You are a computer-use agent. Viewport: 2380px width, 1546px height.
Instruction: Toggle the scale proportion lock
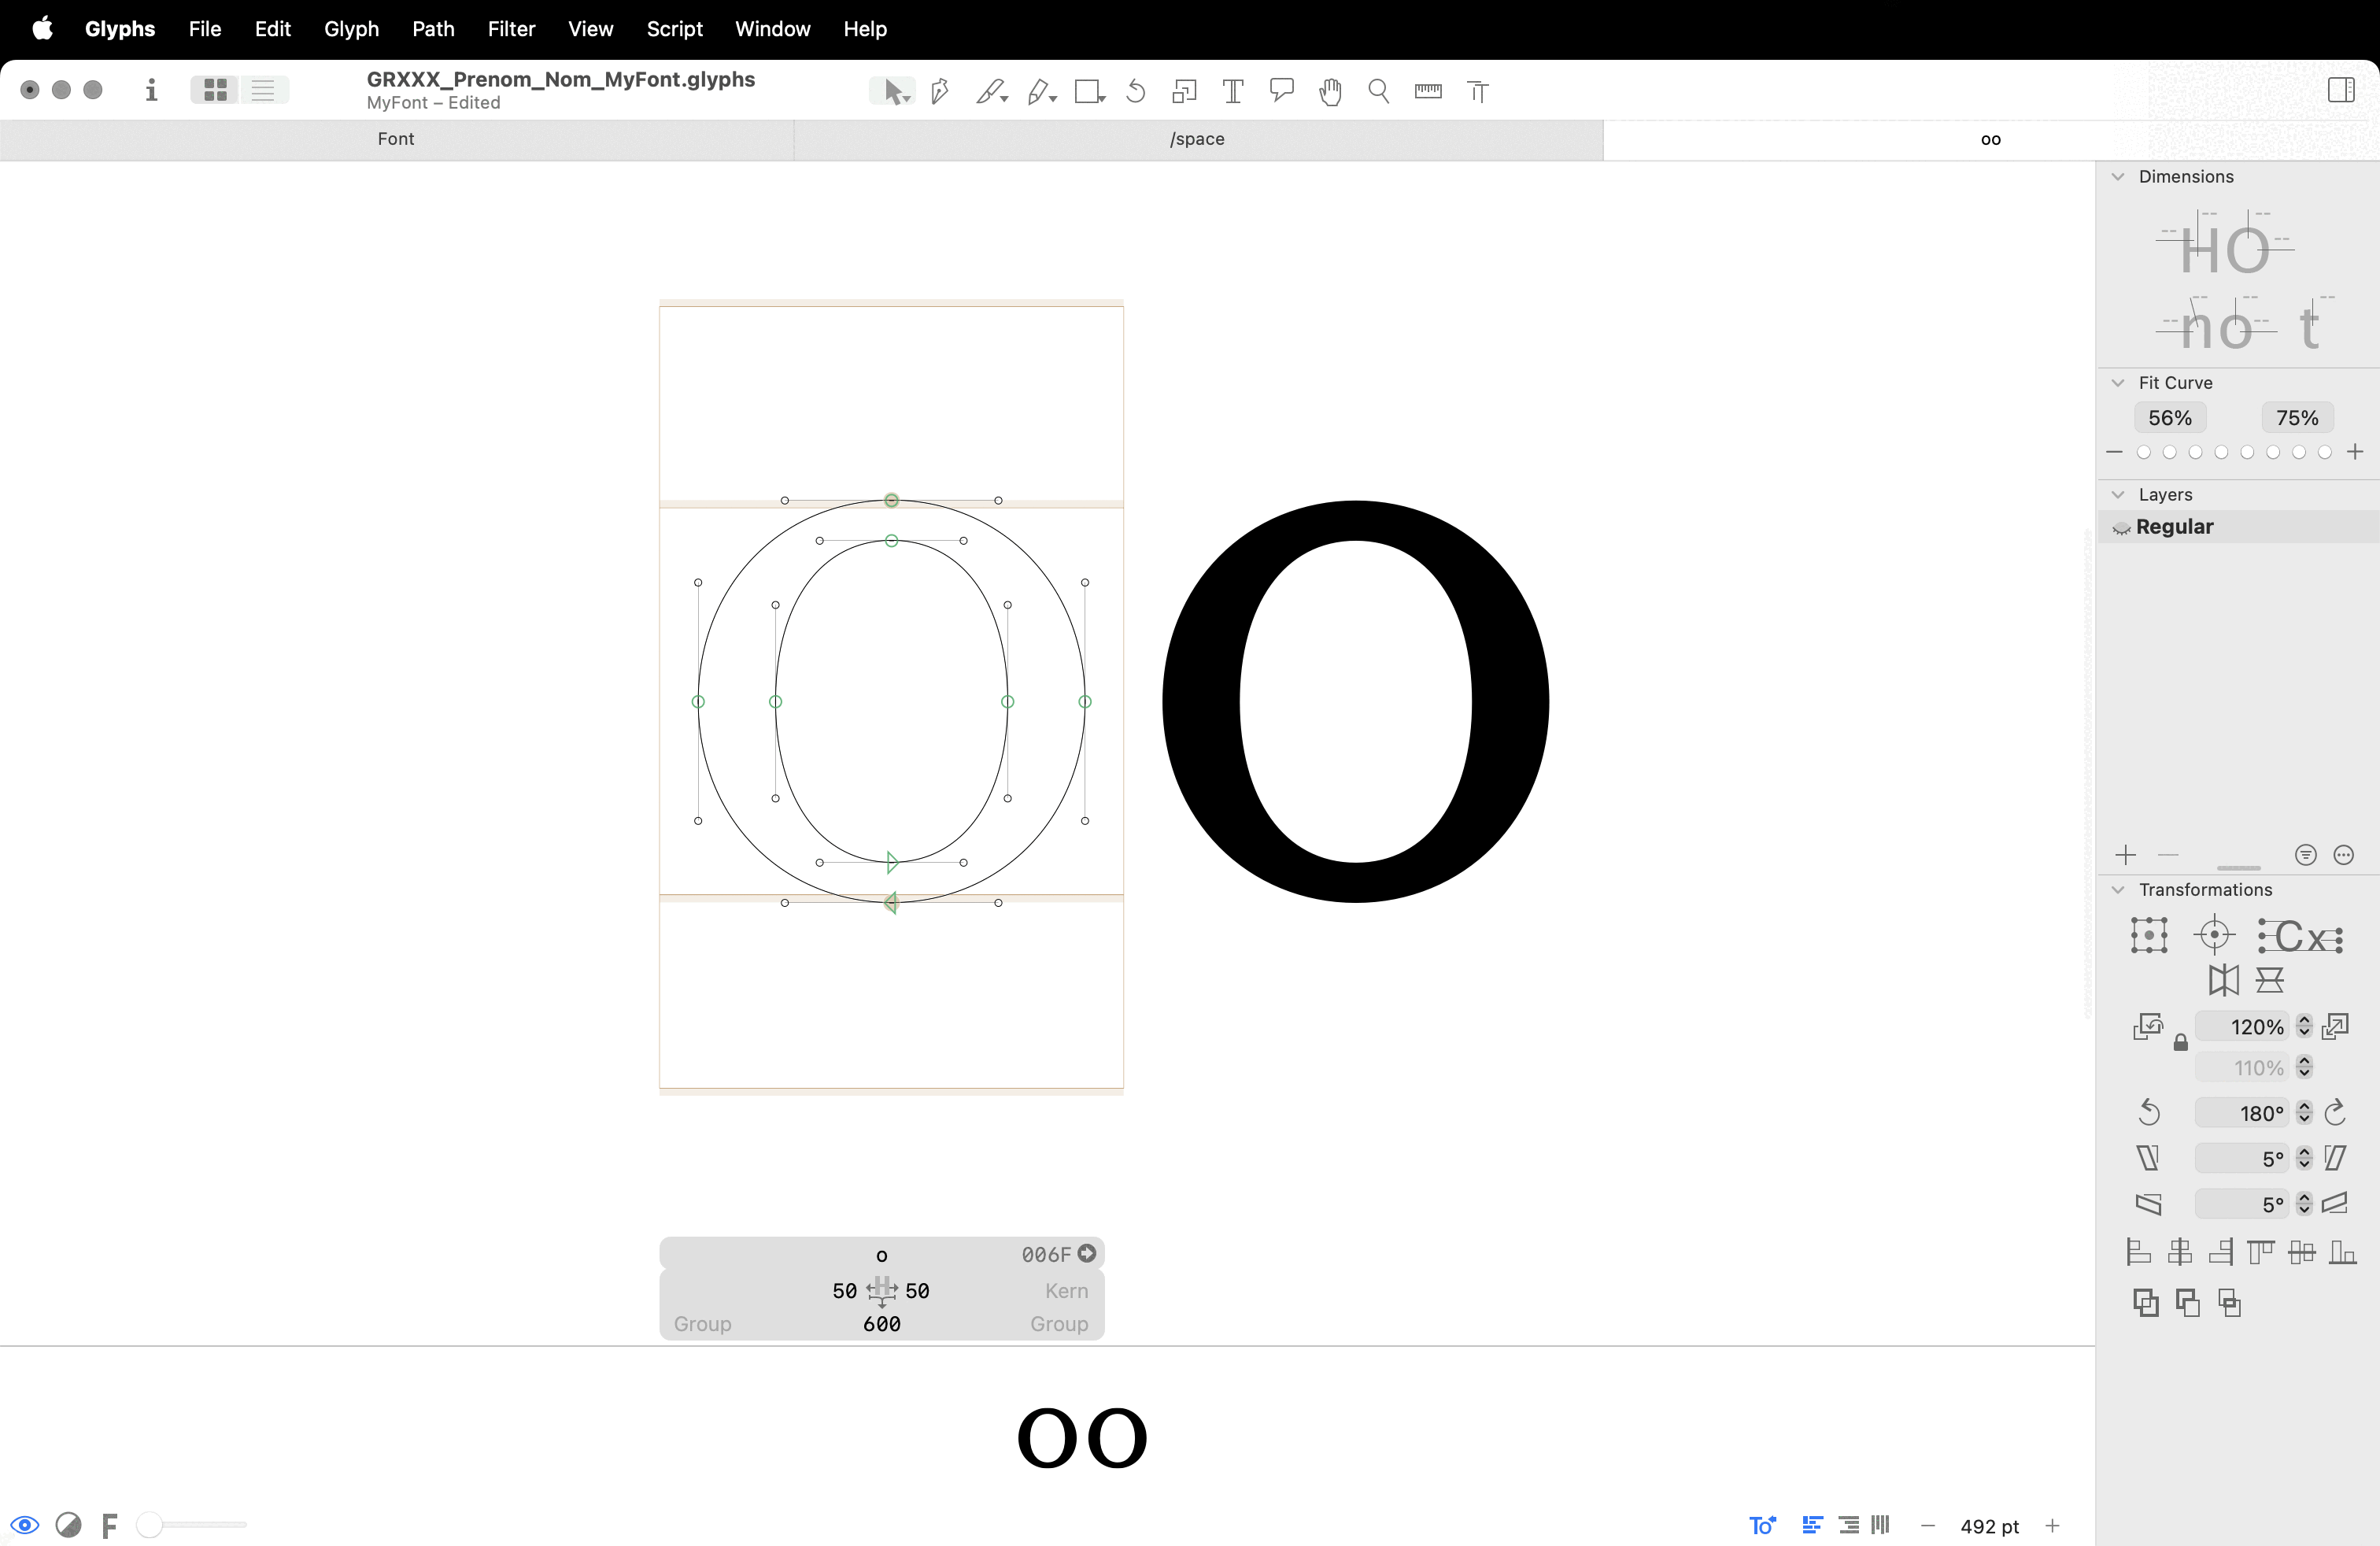(x=2180, y=1043)
